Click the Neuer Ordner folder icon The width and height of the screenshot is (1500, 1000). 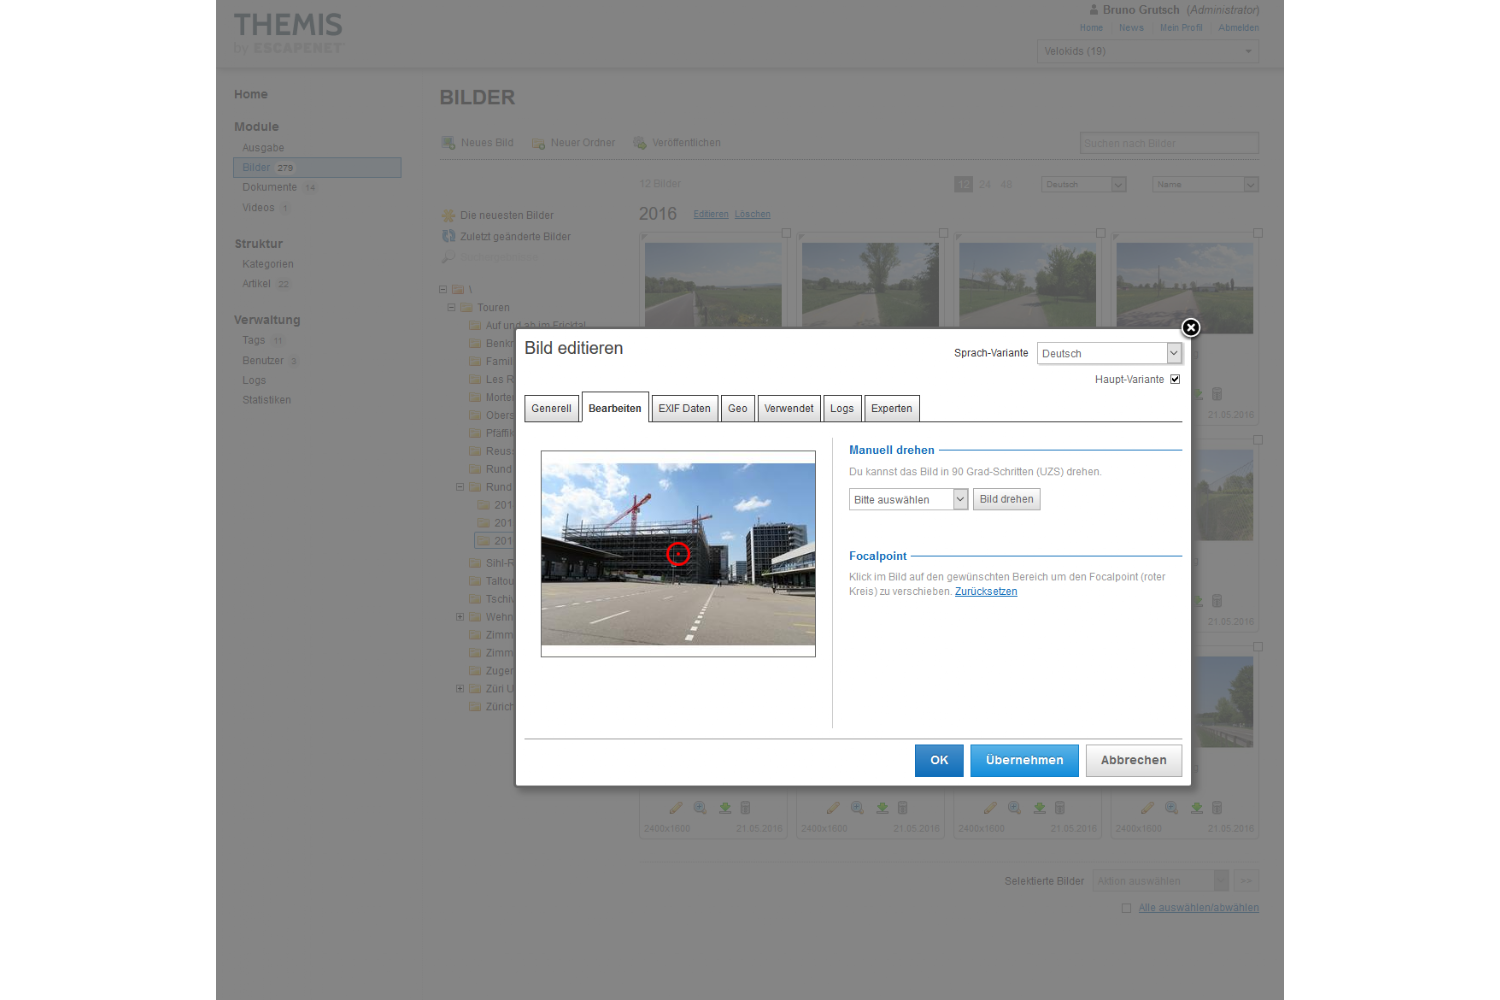coord(538,143)
